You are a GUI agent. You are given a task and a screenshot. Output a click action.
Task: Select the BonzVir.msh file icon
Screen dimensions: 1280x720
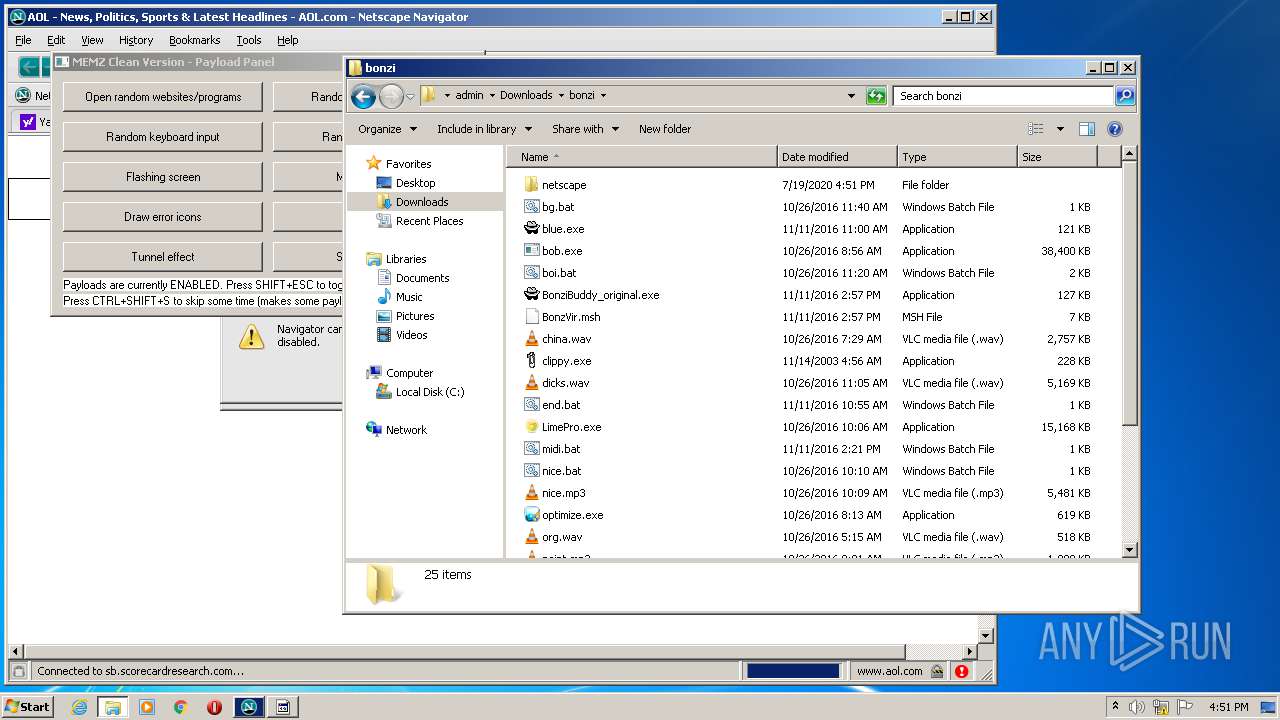[x=532, y=317]
